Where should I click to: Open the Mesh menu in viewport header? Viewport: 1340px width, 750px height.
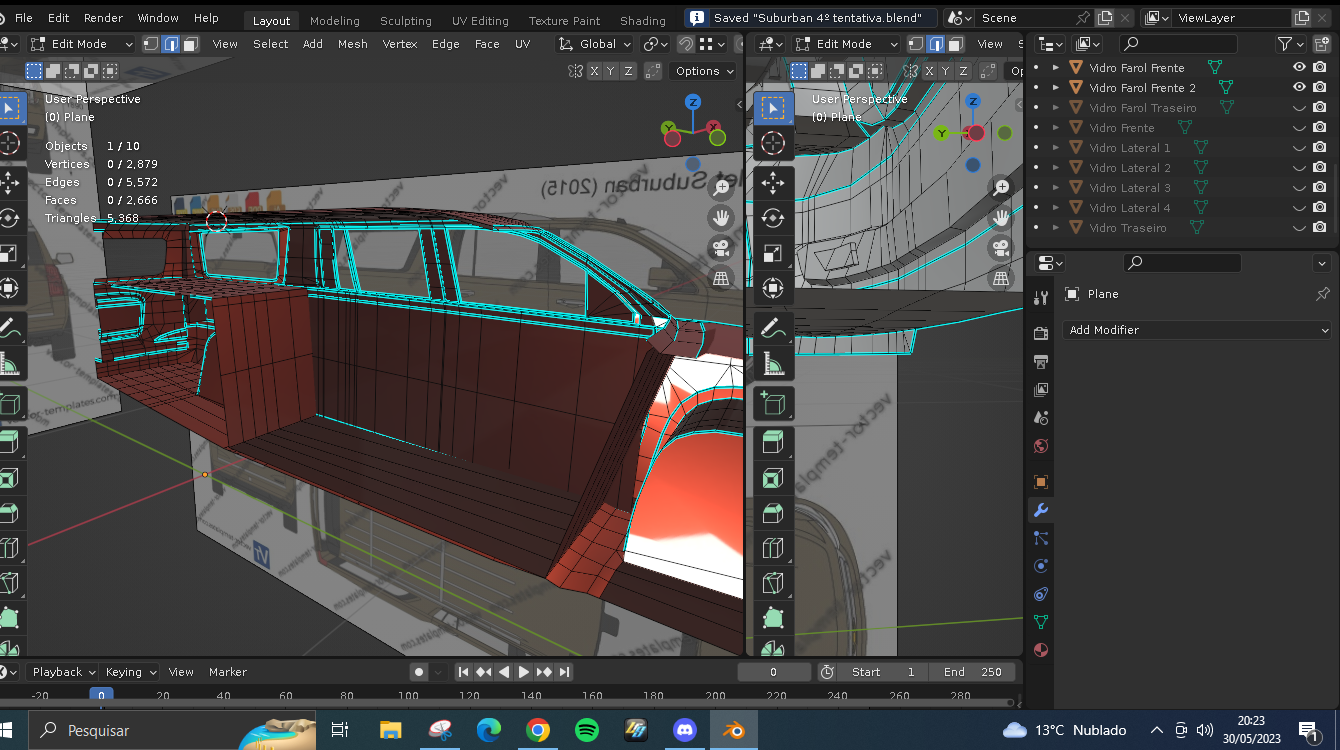pos(352,44)
